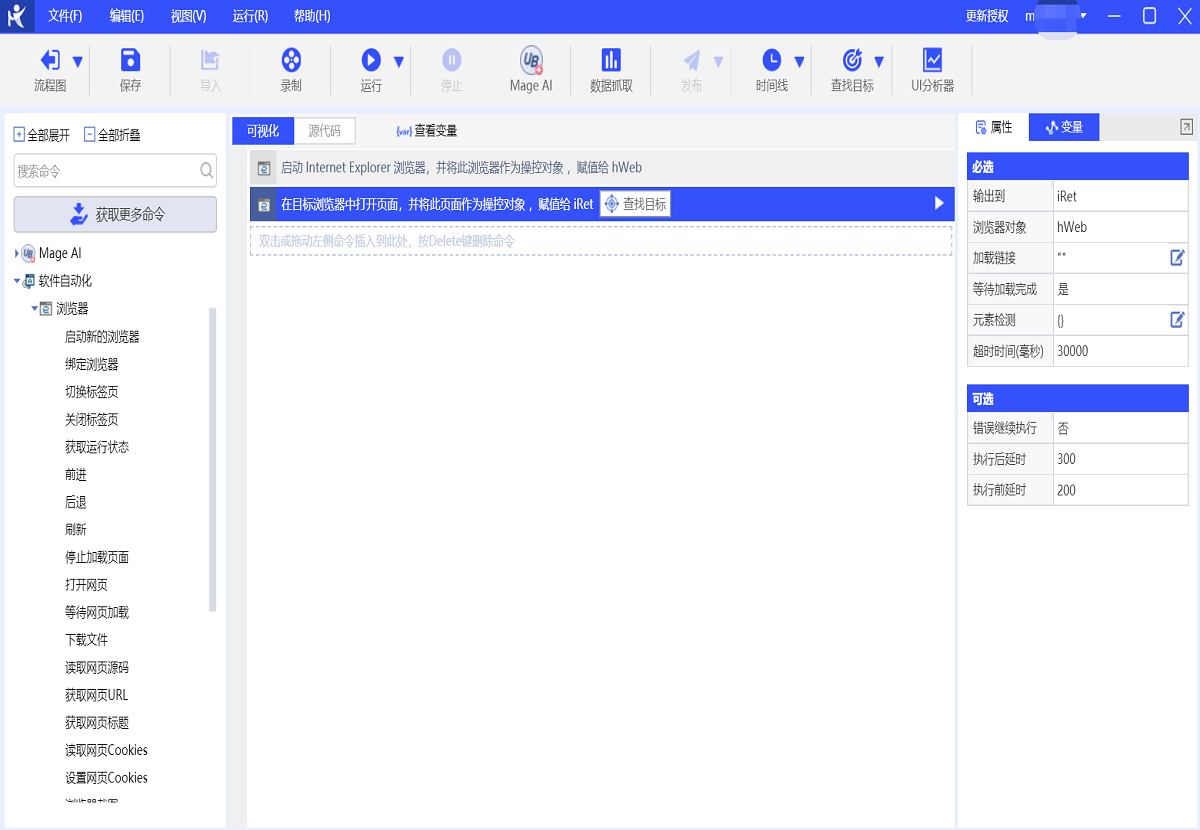
Task: Click edit icon beside 元素检测 field
Action: click(x=1177, y=320)
